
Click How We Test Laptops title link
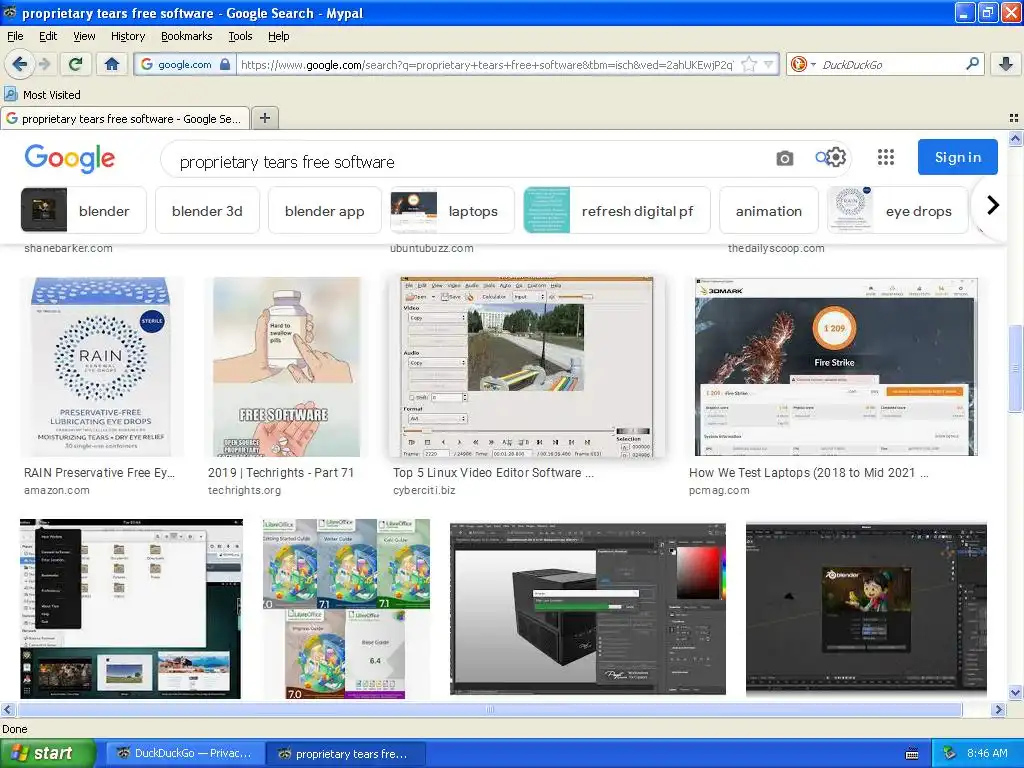point(808,472)
